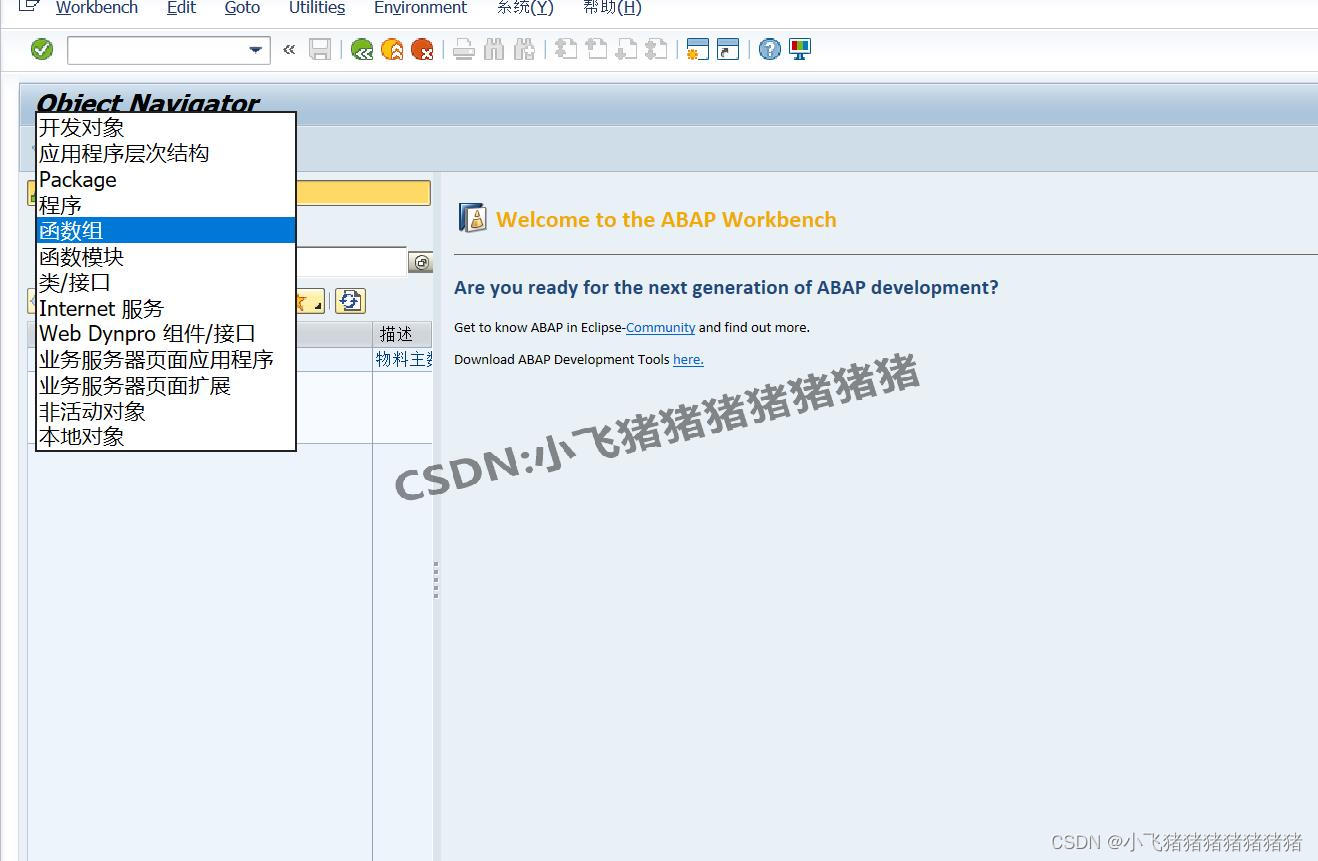Click the orange Exit icon
Image resolution: width=1318 pixels, height=861 pixels.
[x=392, y=49]
